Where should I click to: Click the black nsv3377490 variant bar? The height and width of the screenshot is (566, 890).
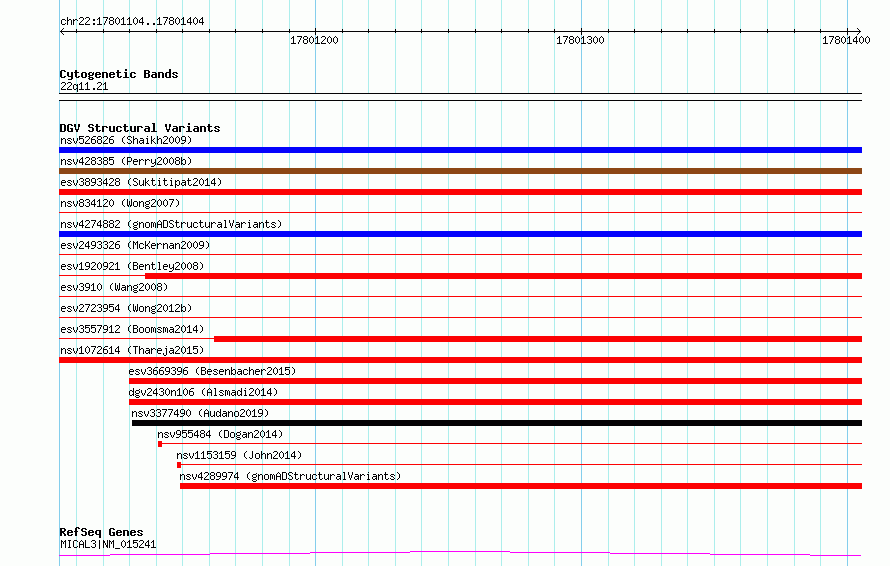[x=497, y=423]
